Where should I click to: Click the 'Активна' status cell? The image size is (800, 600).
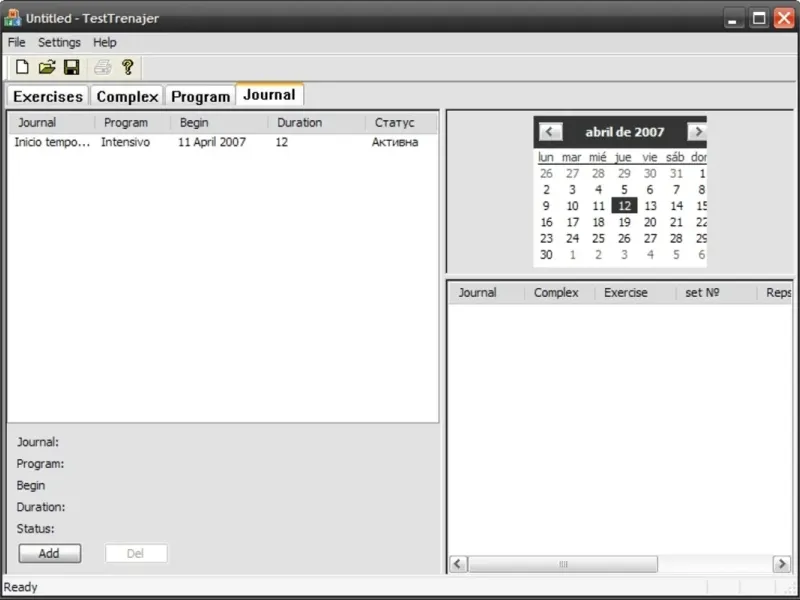395,142
